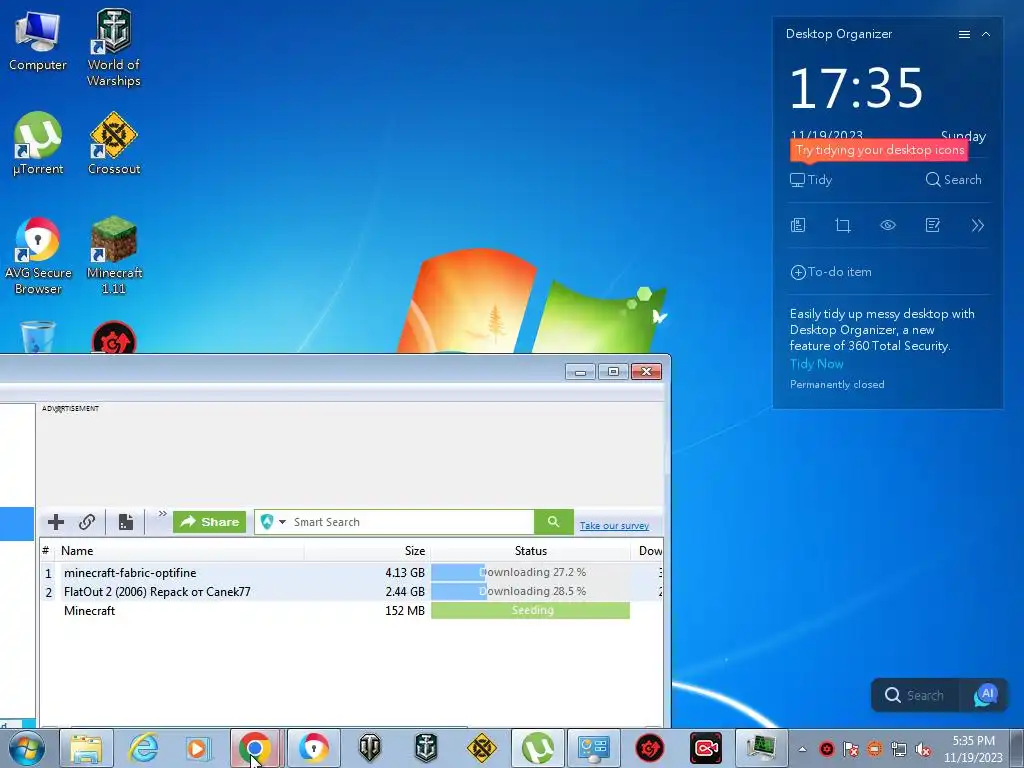Open the Minecraft 1.11 shortcut
Viewport: 1024px width, 768px height.
click(114, 255)
